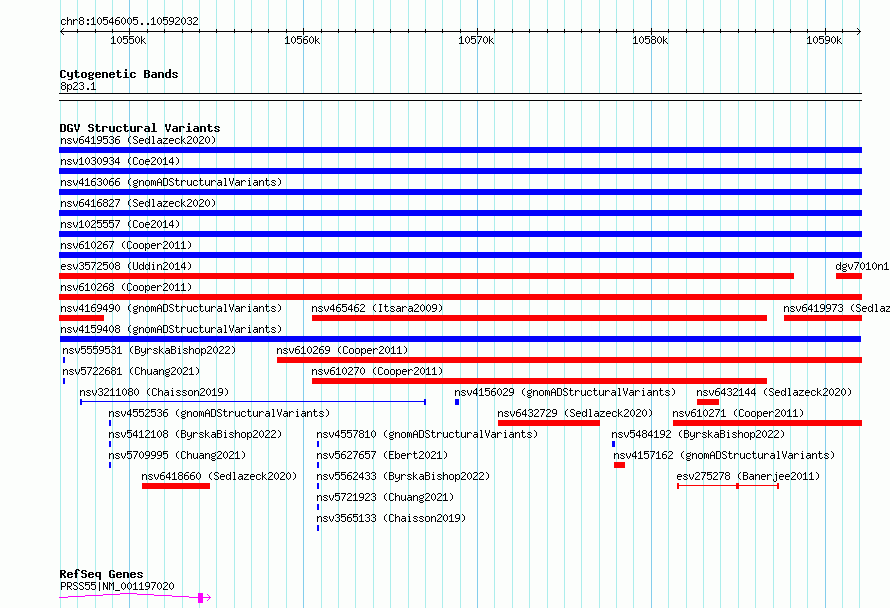Select nsv5722681 (Chuang2021) label
Screen dimensions: 890x608
(x=131, y=371)
